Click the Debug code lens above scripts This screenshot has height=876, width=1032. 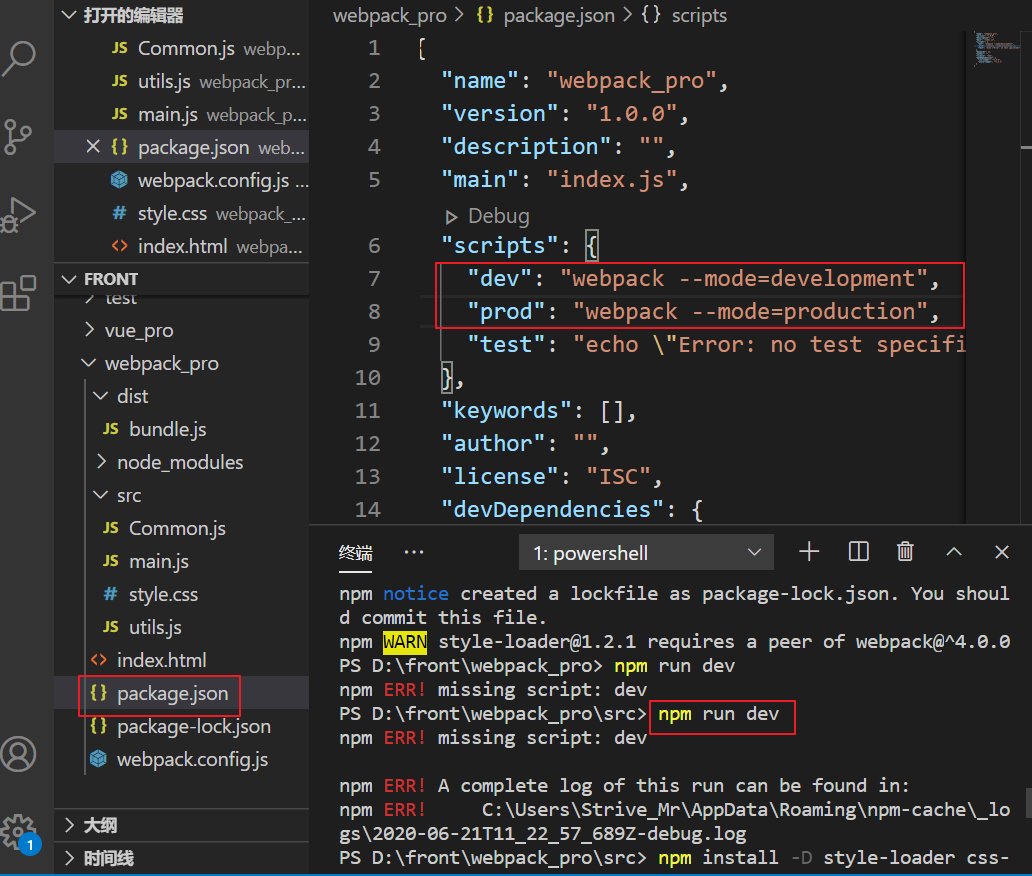(488, 216)
